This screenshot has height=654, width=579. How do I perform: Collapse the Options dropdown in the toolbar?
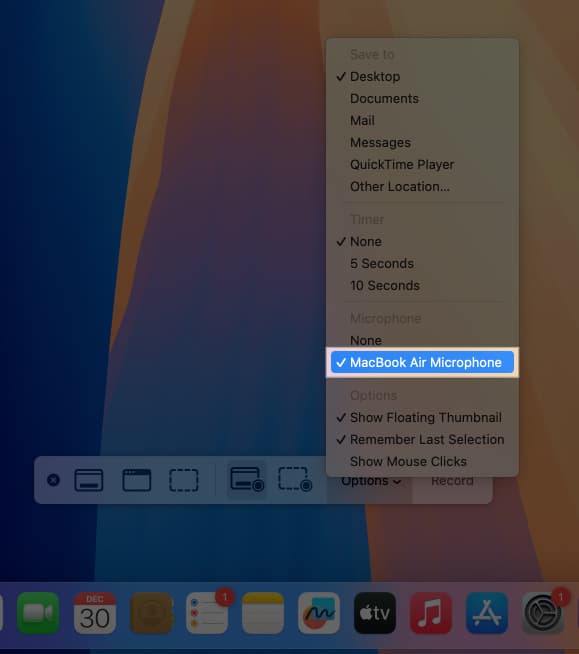tap(371, 481)
